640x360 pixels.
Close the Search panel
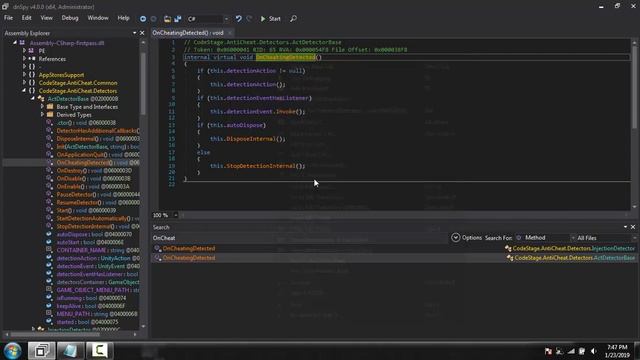[x=633, y=227]
